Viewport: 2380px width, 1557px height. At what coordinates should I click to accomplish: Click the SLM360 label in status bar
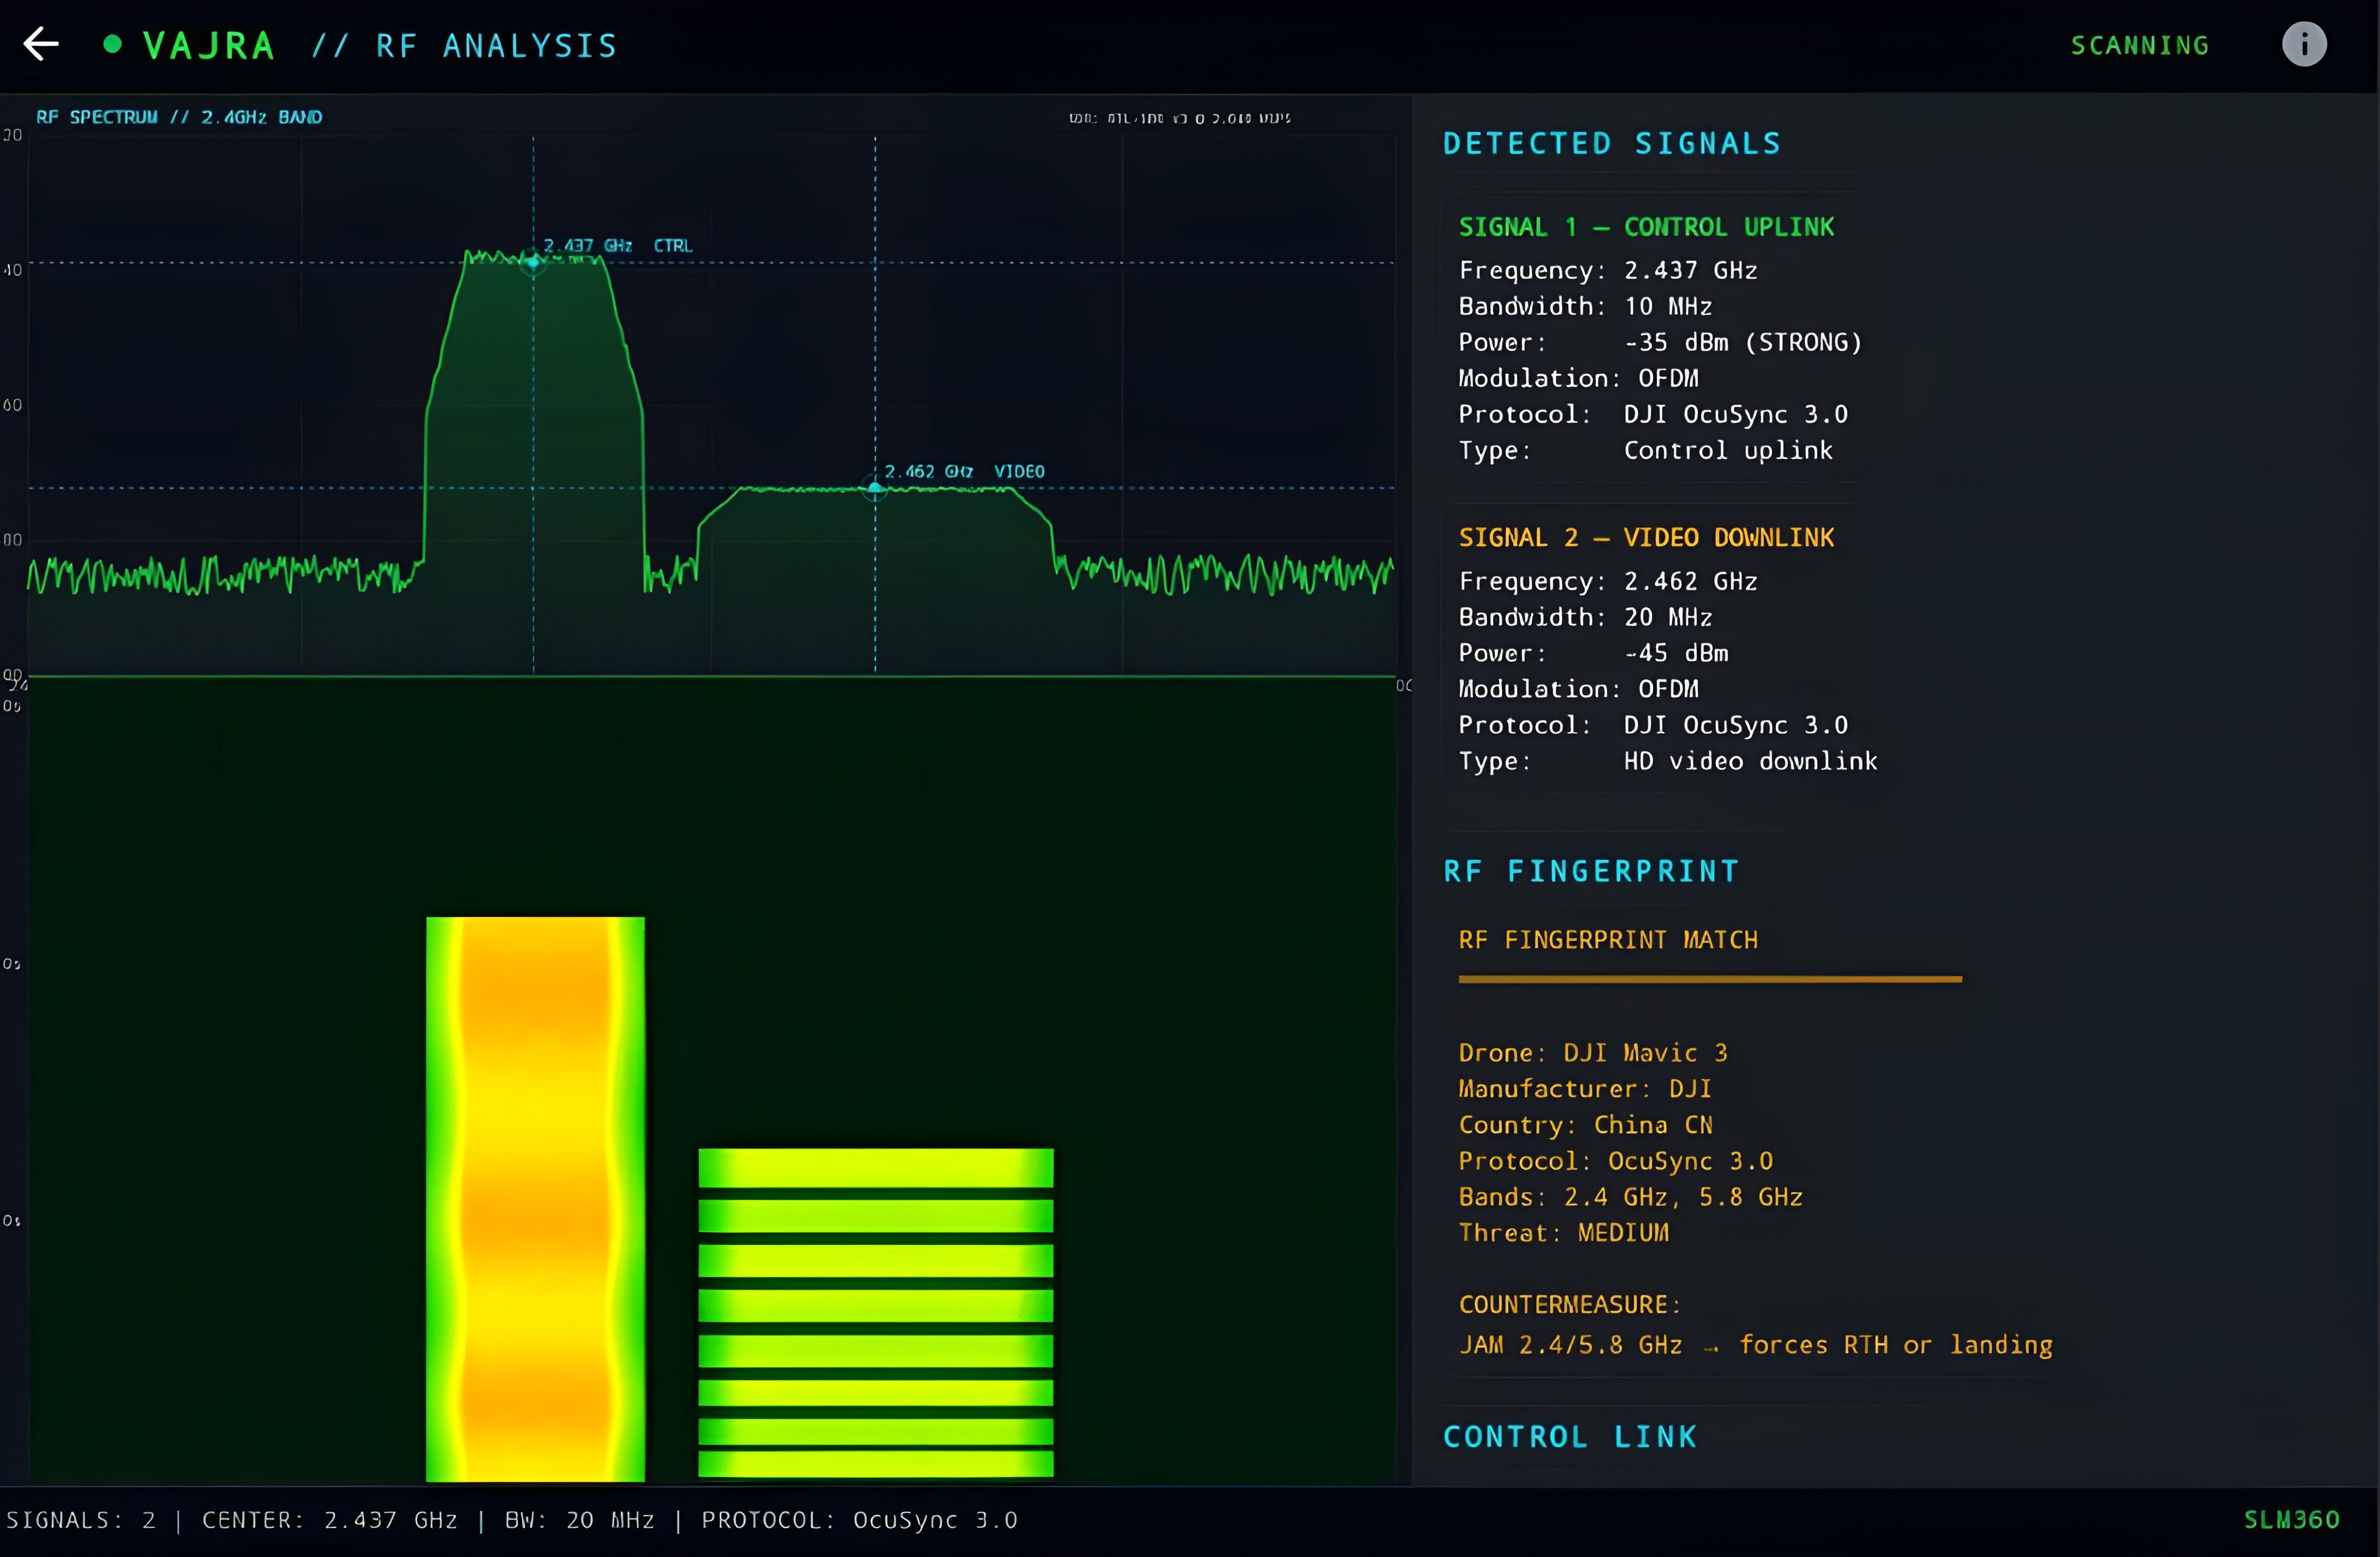(x=2291, y=1520)
